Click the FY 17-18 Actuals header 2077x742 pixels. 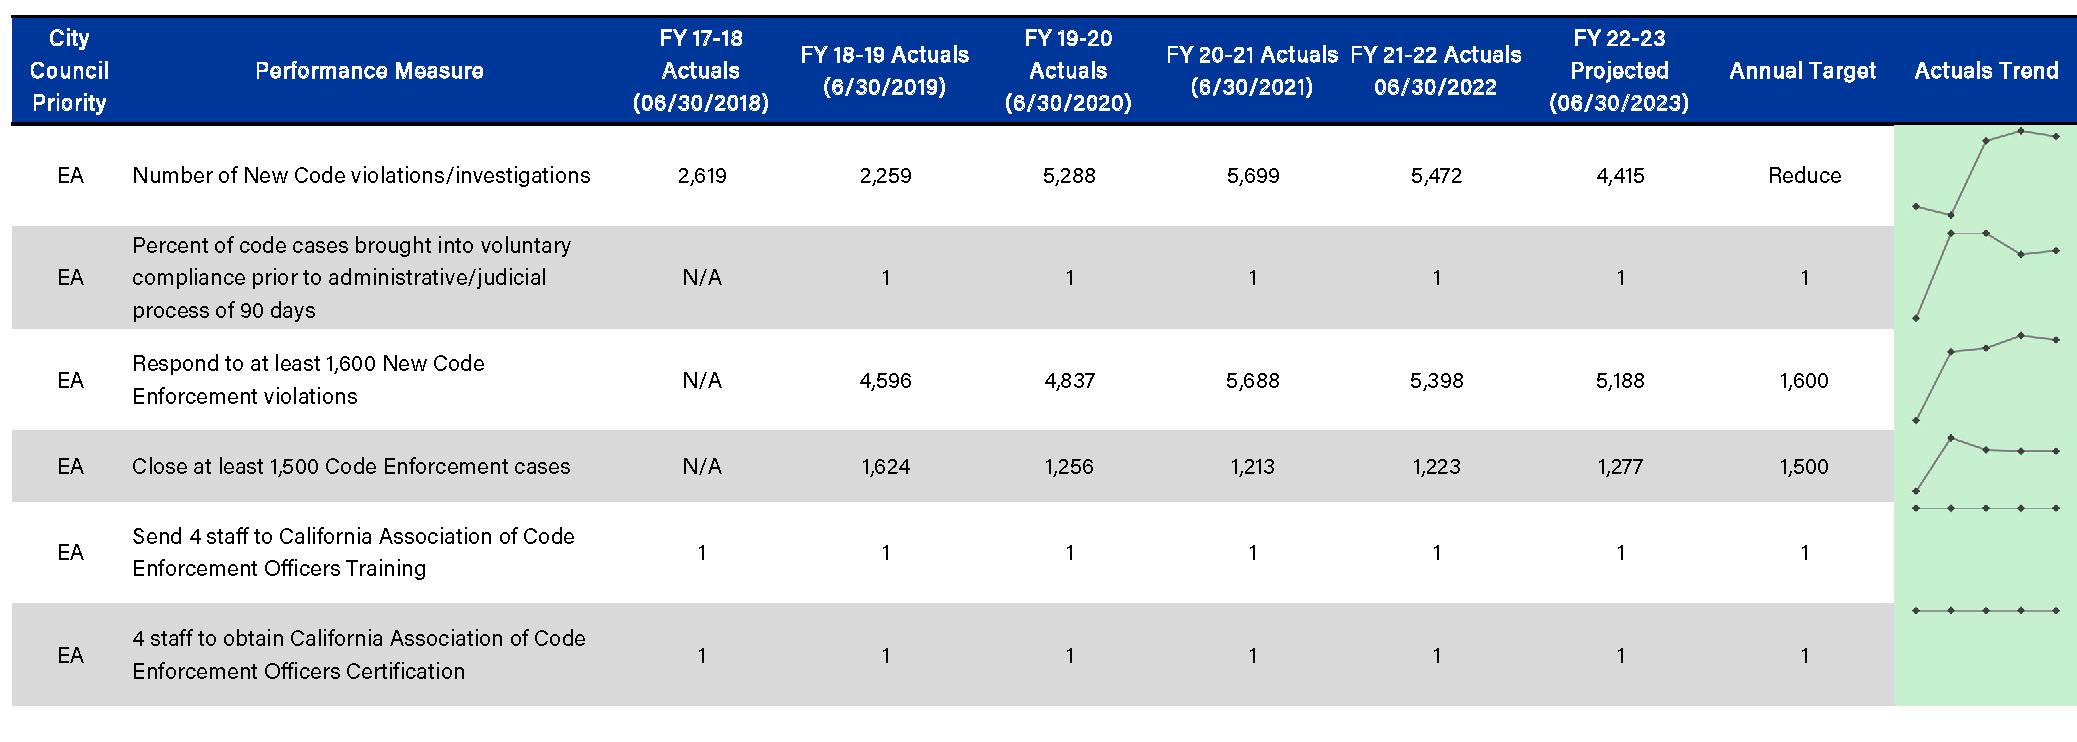700,71
